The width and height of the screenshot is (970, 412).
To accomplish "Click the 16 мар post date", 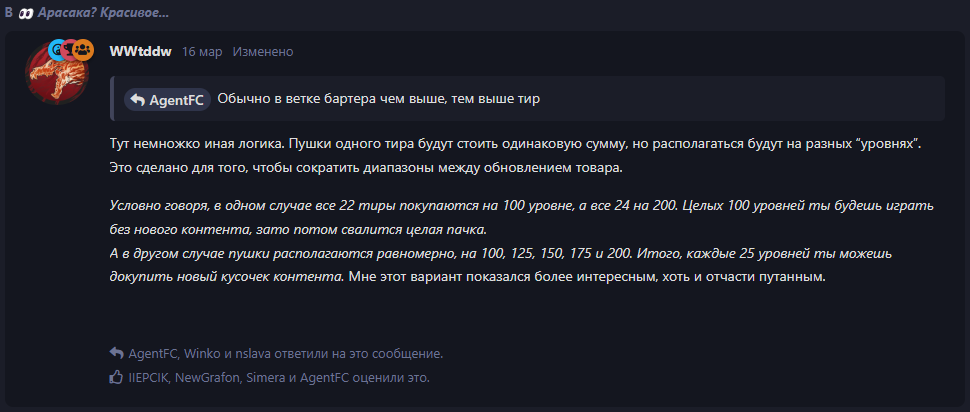I will point(202,52).
